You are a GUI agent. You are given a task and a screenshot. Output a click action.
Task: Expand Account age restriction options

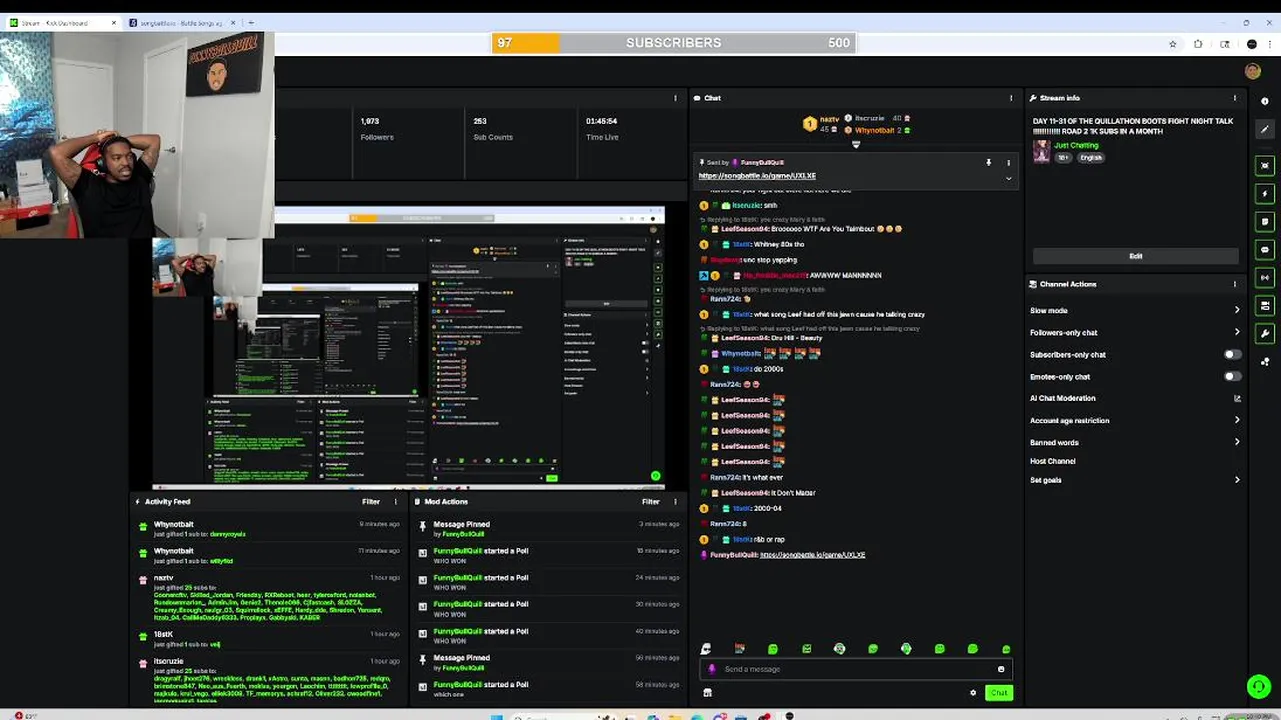tap(1237, 420)
